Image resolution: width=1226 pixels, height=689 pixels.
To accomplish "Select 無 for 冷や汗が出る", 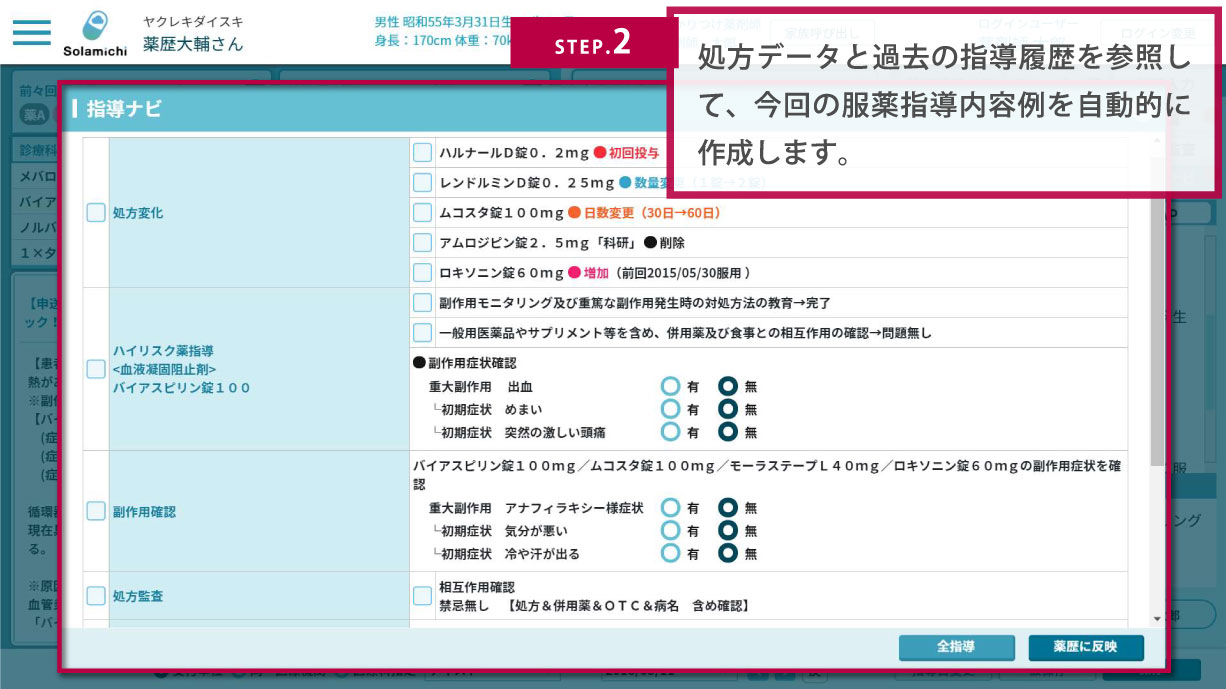I will tap(728, 553).
